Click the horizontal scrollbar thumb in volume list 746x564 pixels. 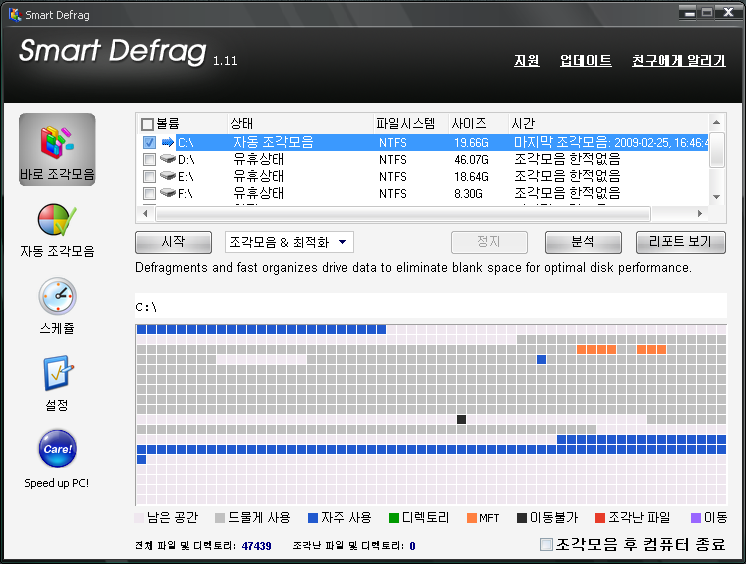[403, 214]
